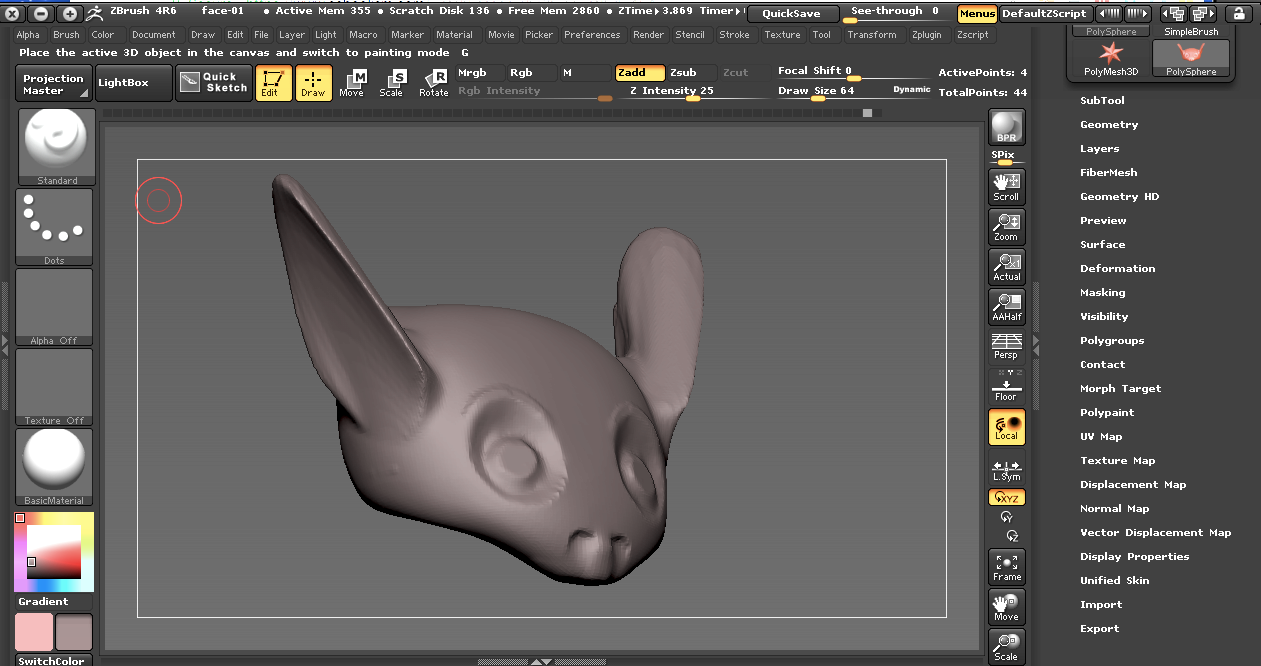Choose the Rotate transform tool
Image resolution: width=1261 pixels, height=666 pixels.
pyautogui.click(x=433, y=83)
